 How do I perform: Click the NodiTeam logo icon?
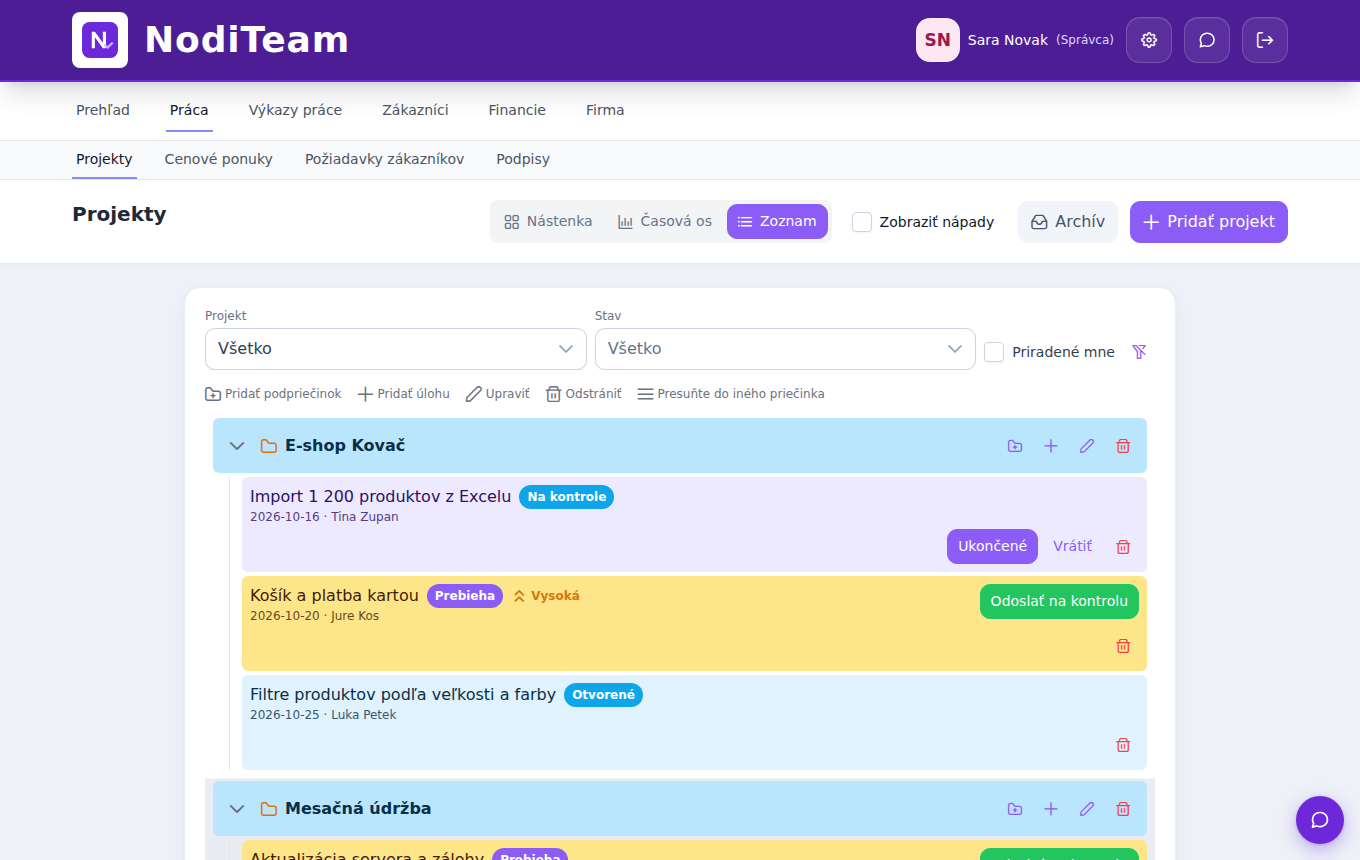100,40
